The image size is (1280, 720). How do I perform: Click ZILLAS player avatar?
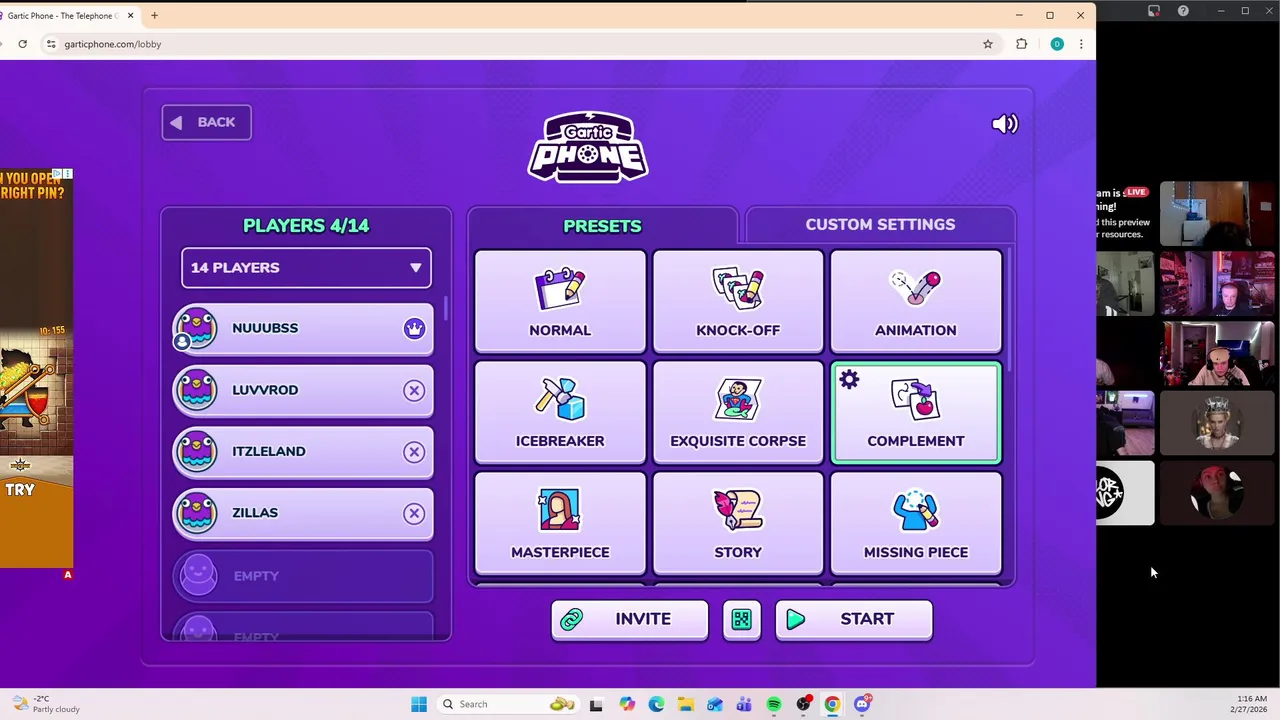[x=196, y=513]
